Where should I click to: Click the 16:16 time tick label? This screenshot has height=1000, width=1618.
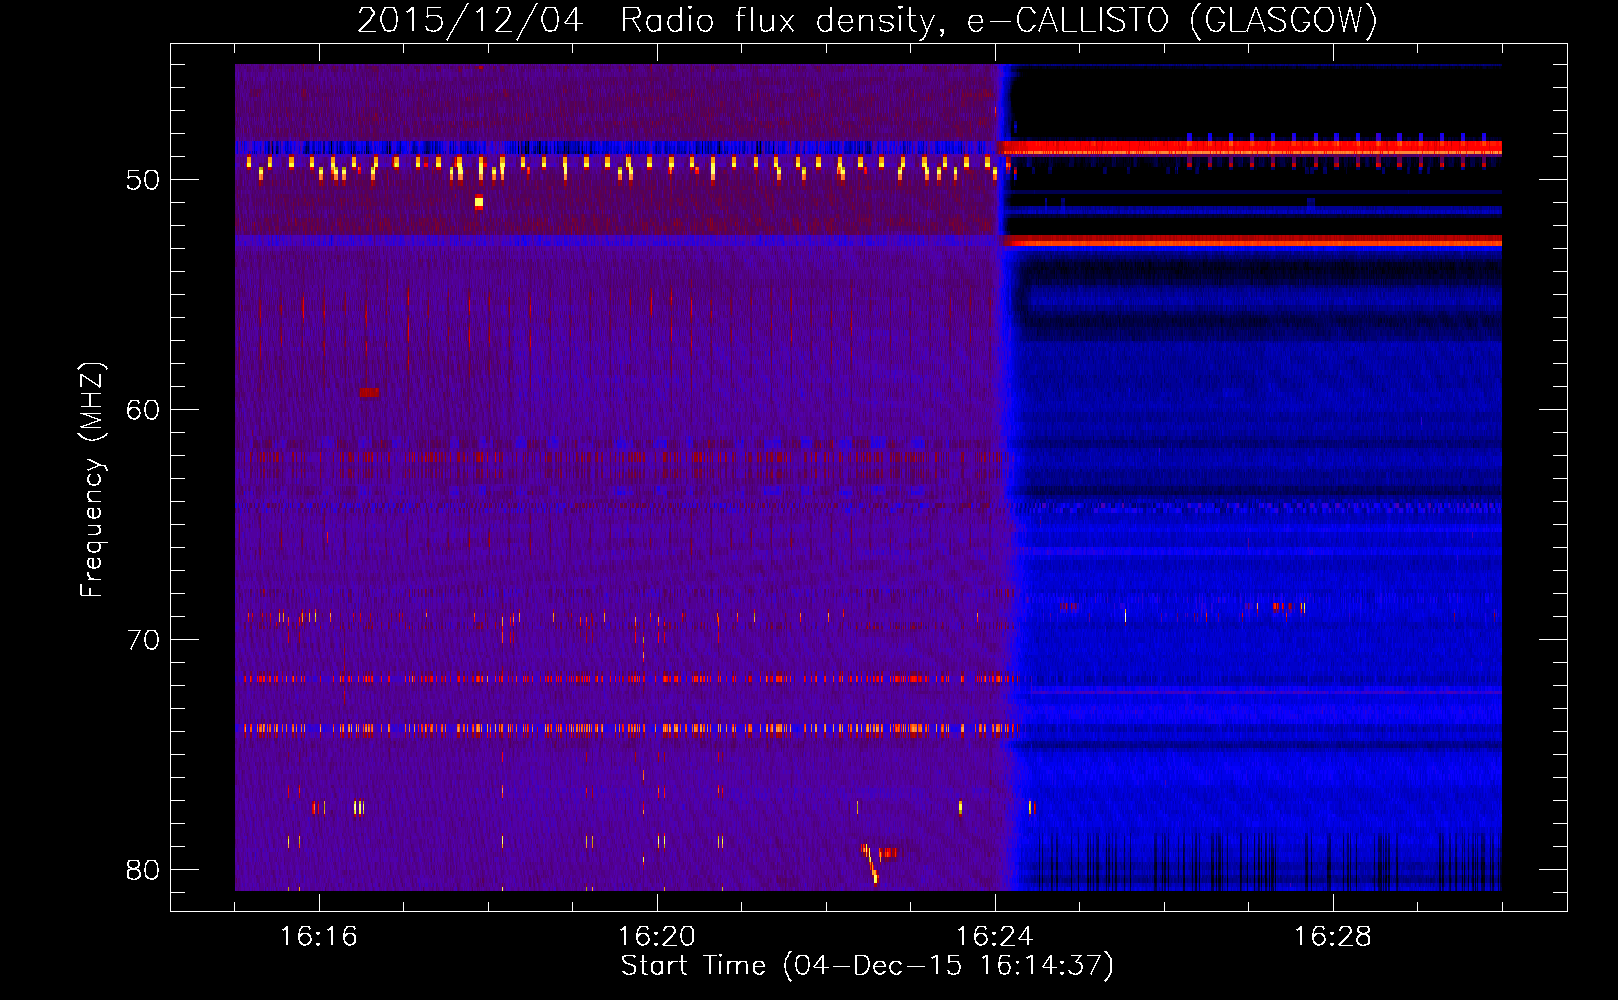318,937
